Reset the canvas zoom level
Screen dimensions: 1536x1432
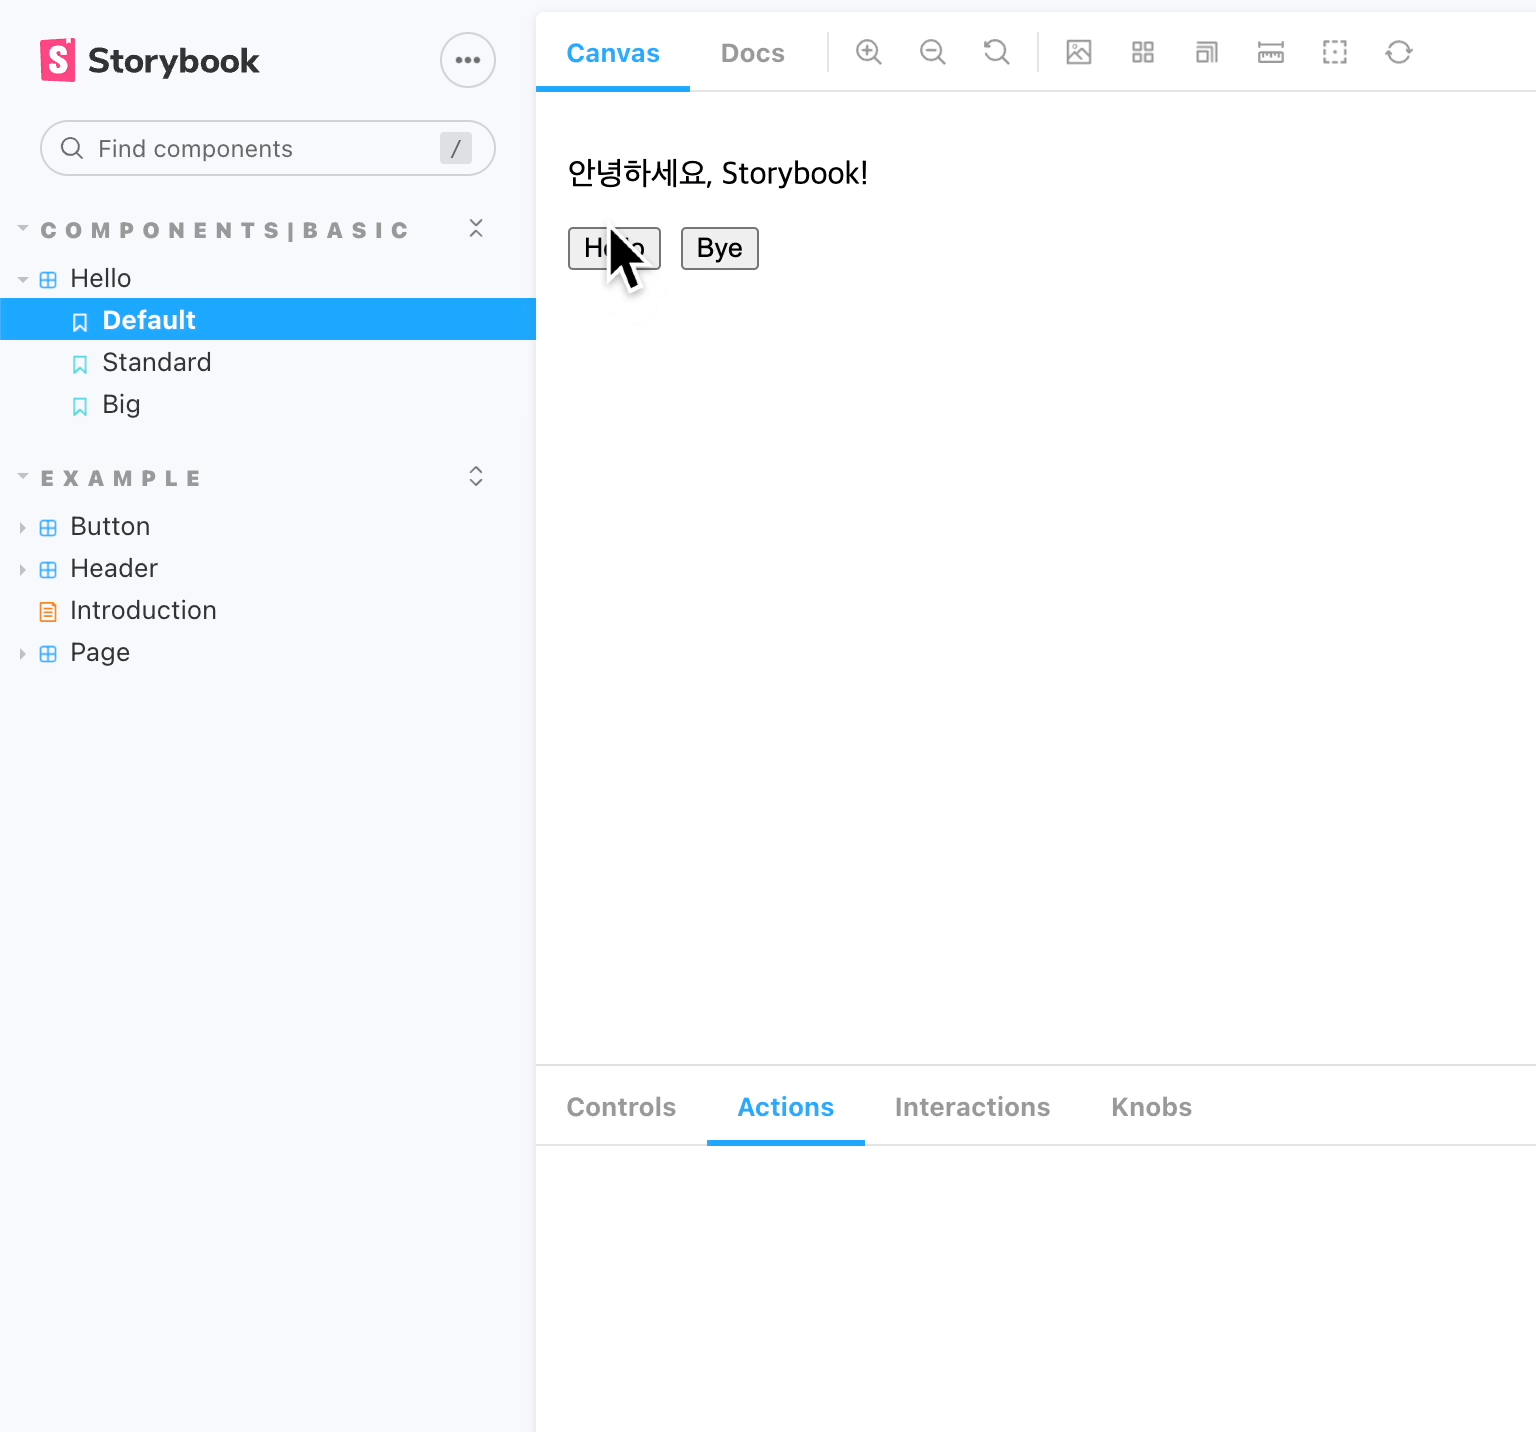[996, 52]
